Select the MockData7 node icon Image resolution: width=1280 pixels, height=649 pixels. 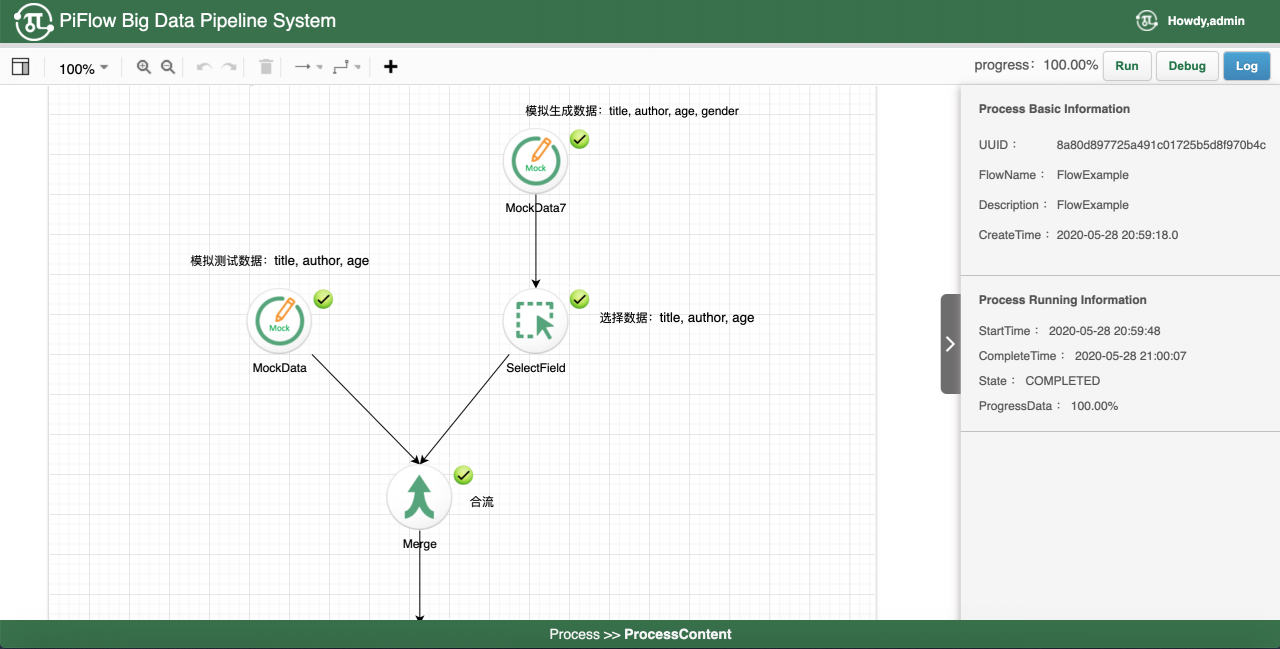(535, 161)
